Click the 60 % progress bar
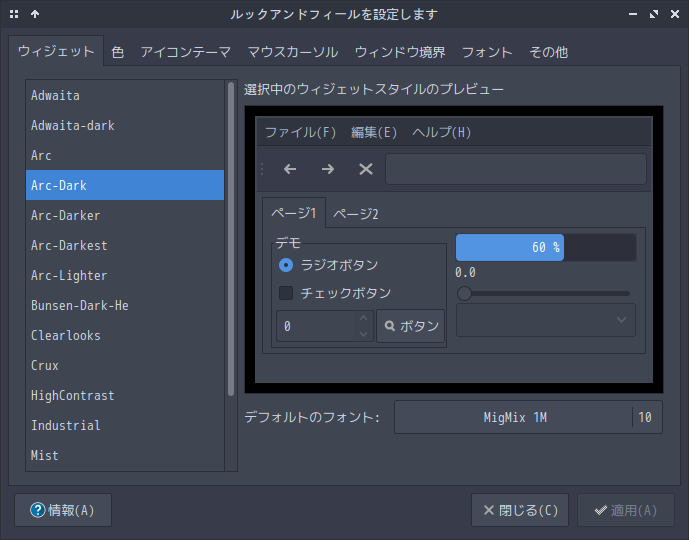689x540 pixels. [x=546, y=247]
